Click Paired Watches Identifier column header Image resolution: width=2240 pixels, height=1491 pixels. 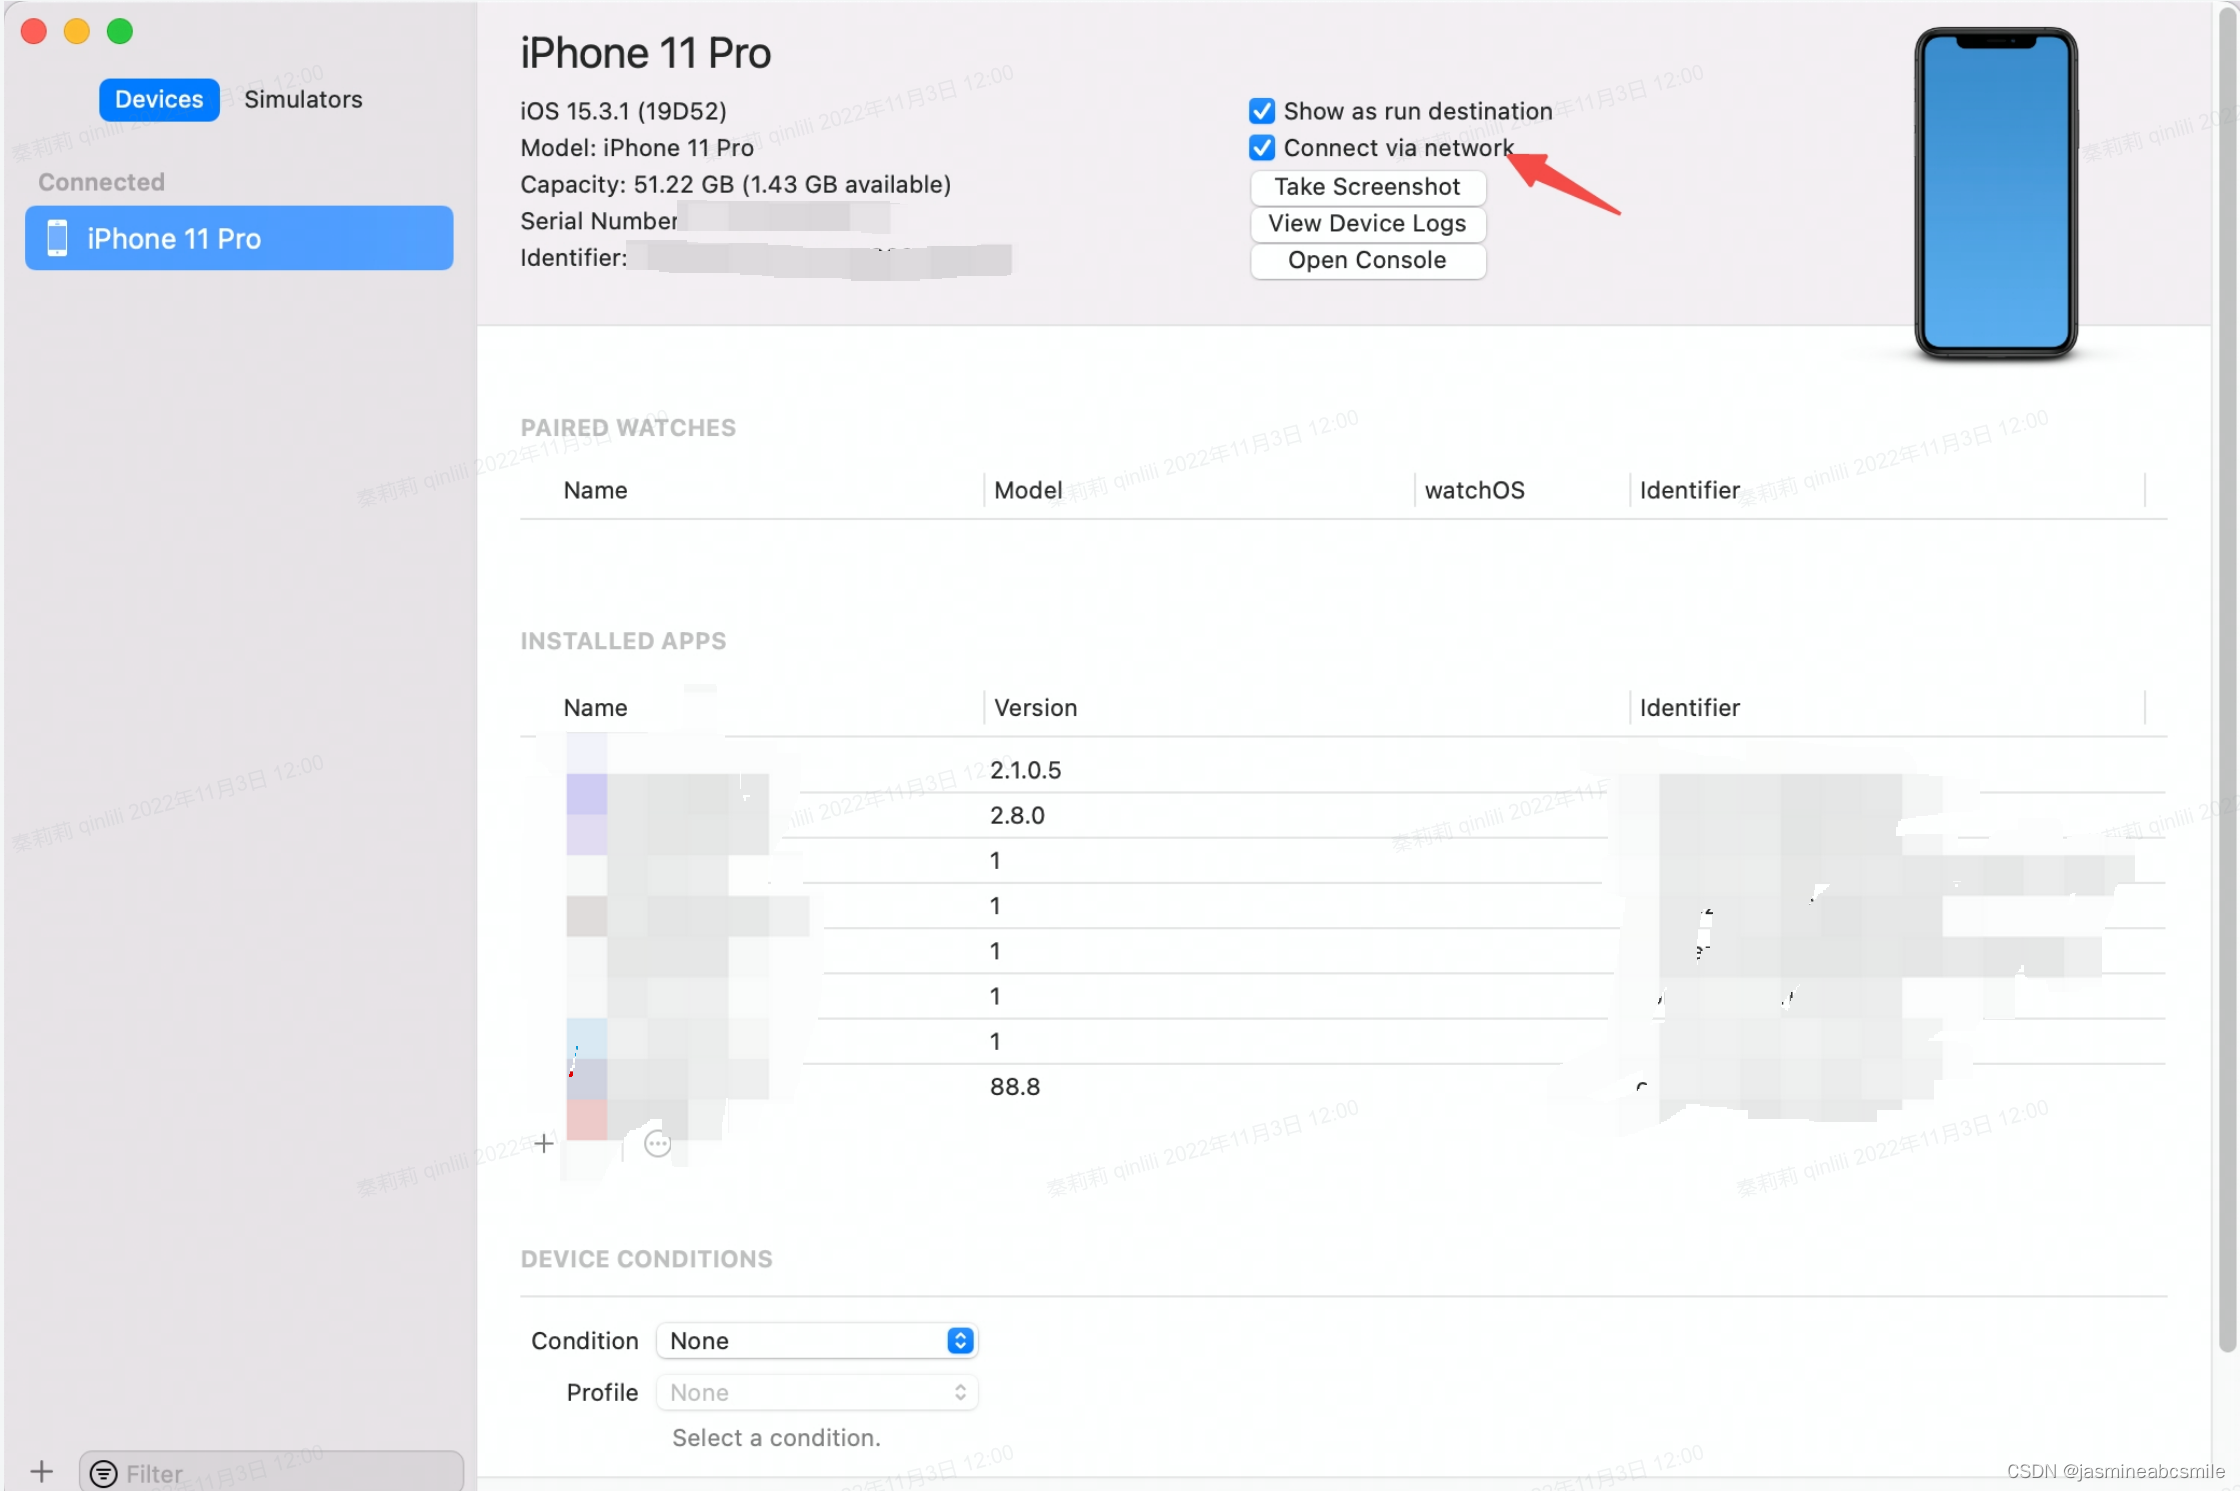(1690, 491)
